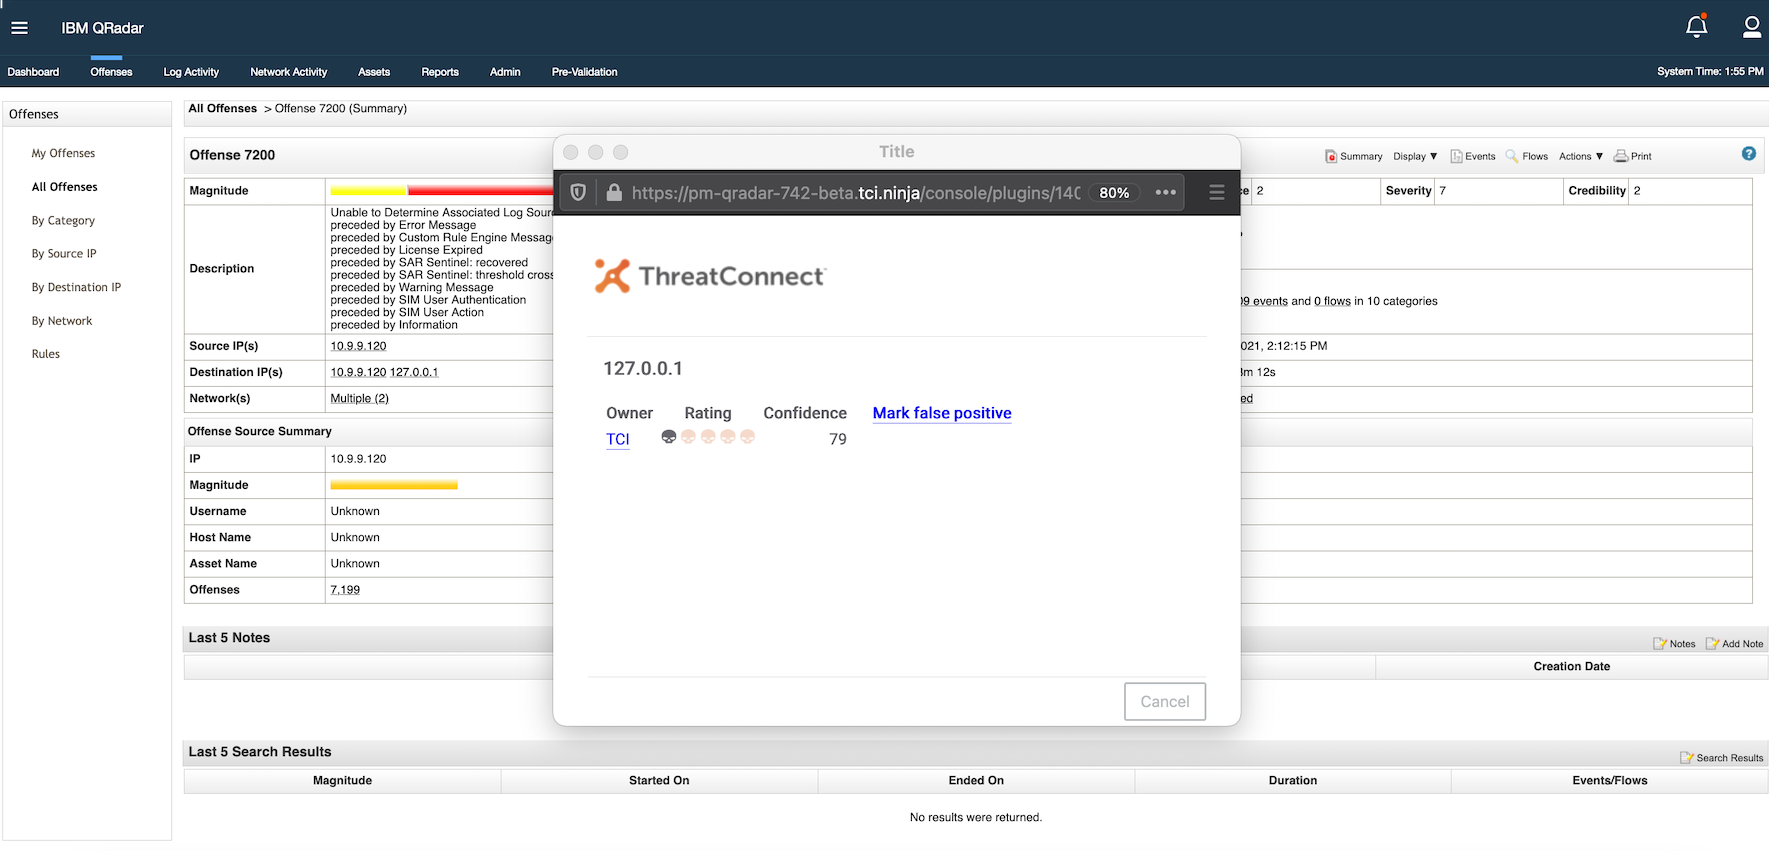Image resolution: width=1769 pixels, height=851 pixels.
Task: Open the Events toolbar item
Action: (x=1473, y=156)
